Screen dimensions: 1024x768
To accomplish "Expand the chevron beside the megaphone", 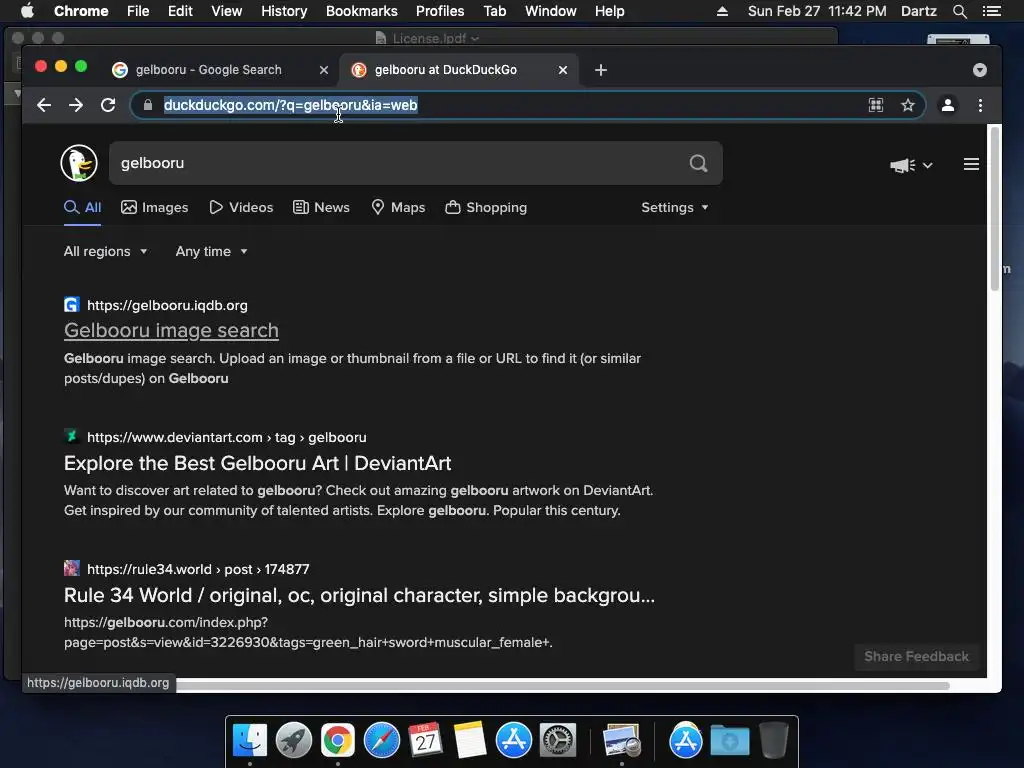I will (927, 165).
